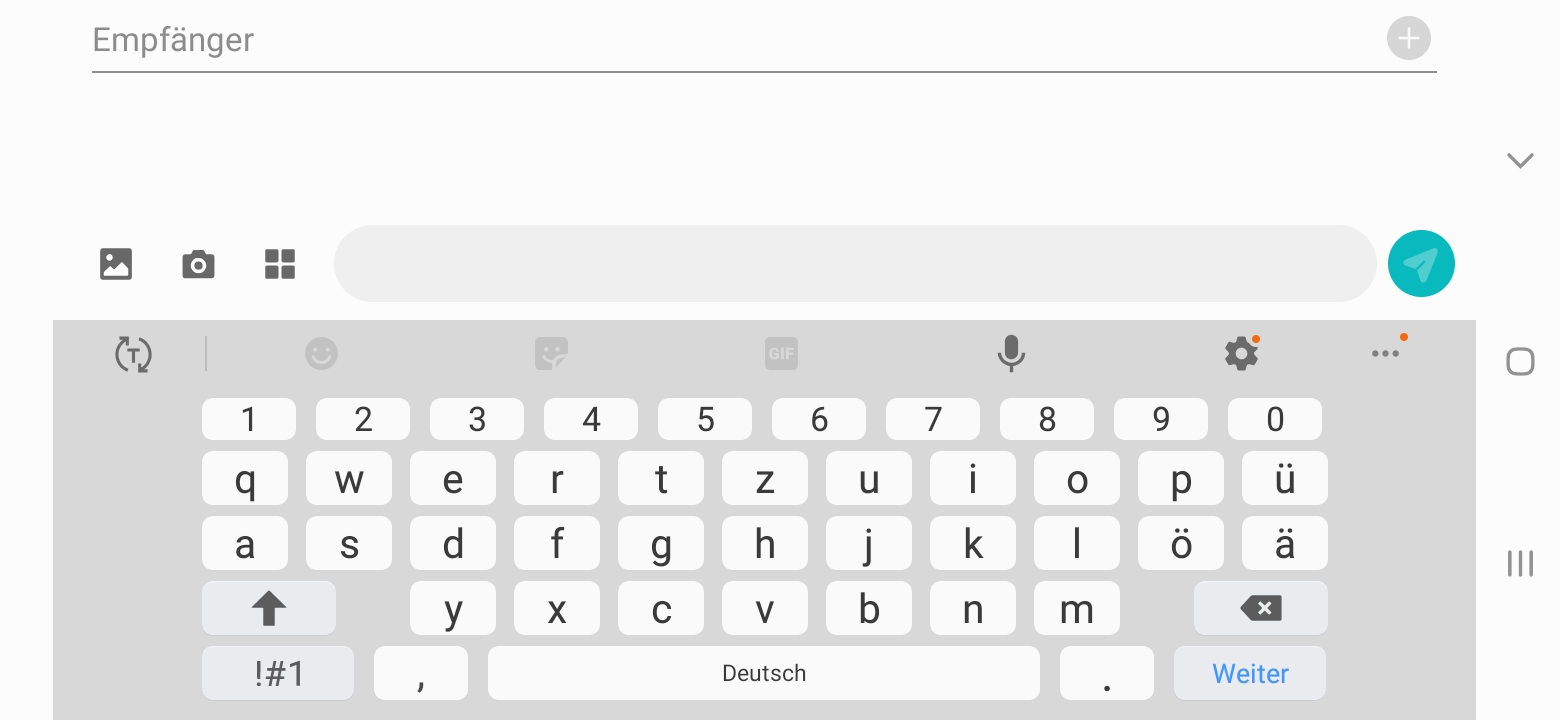This screenshot has width=1560, height=720.
Task: Tap the message text input field
Action: tap(855, 264)
